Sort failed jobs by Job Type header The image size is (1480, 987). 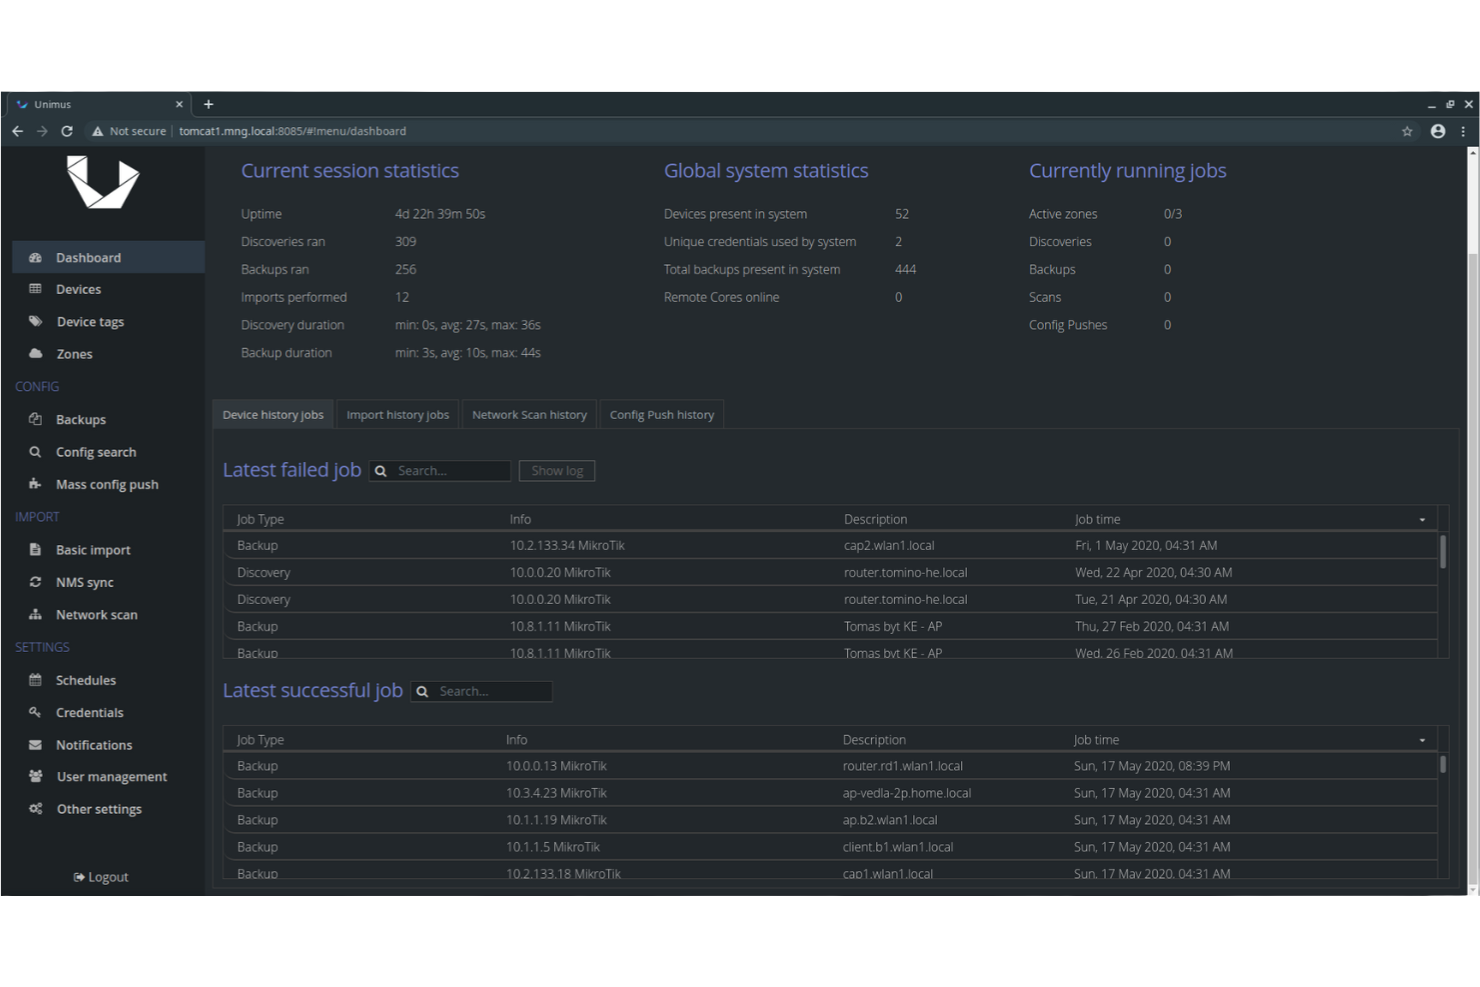pos(260,519)
